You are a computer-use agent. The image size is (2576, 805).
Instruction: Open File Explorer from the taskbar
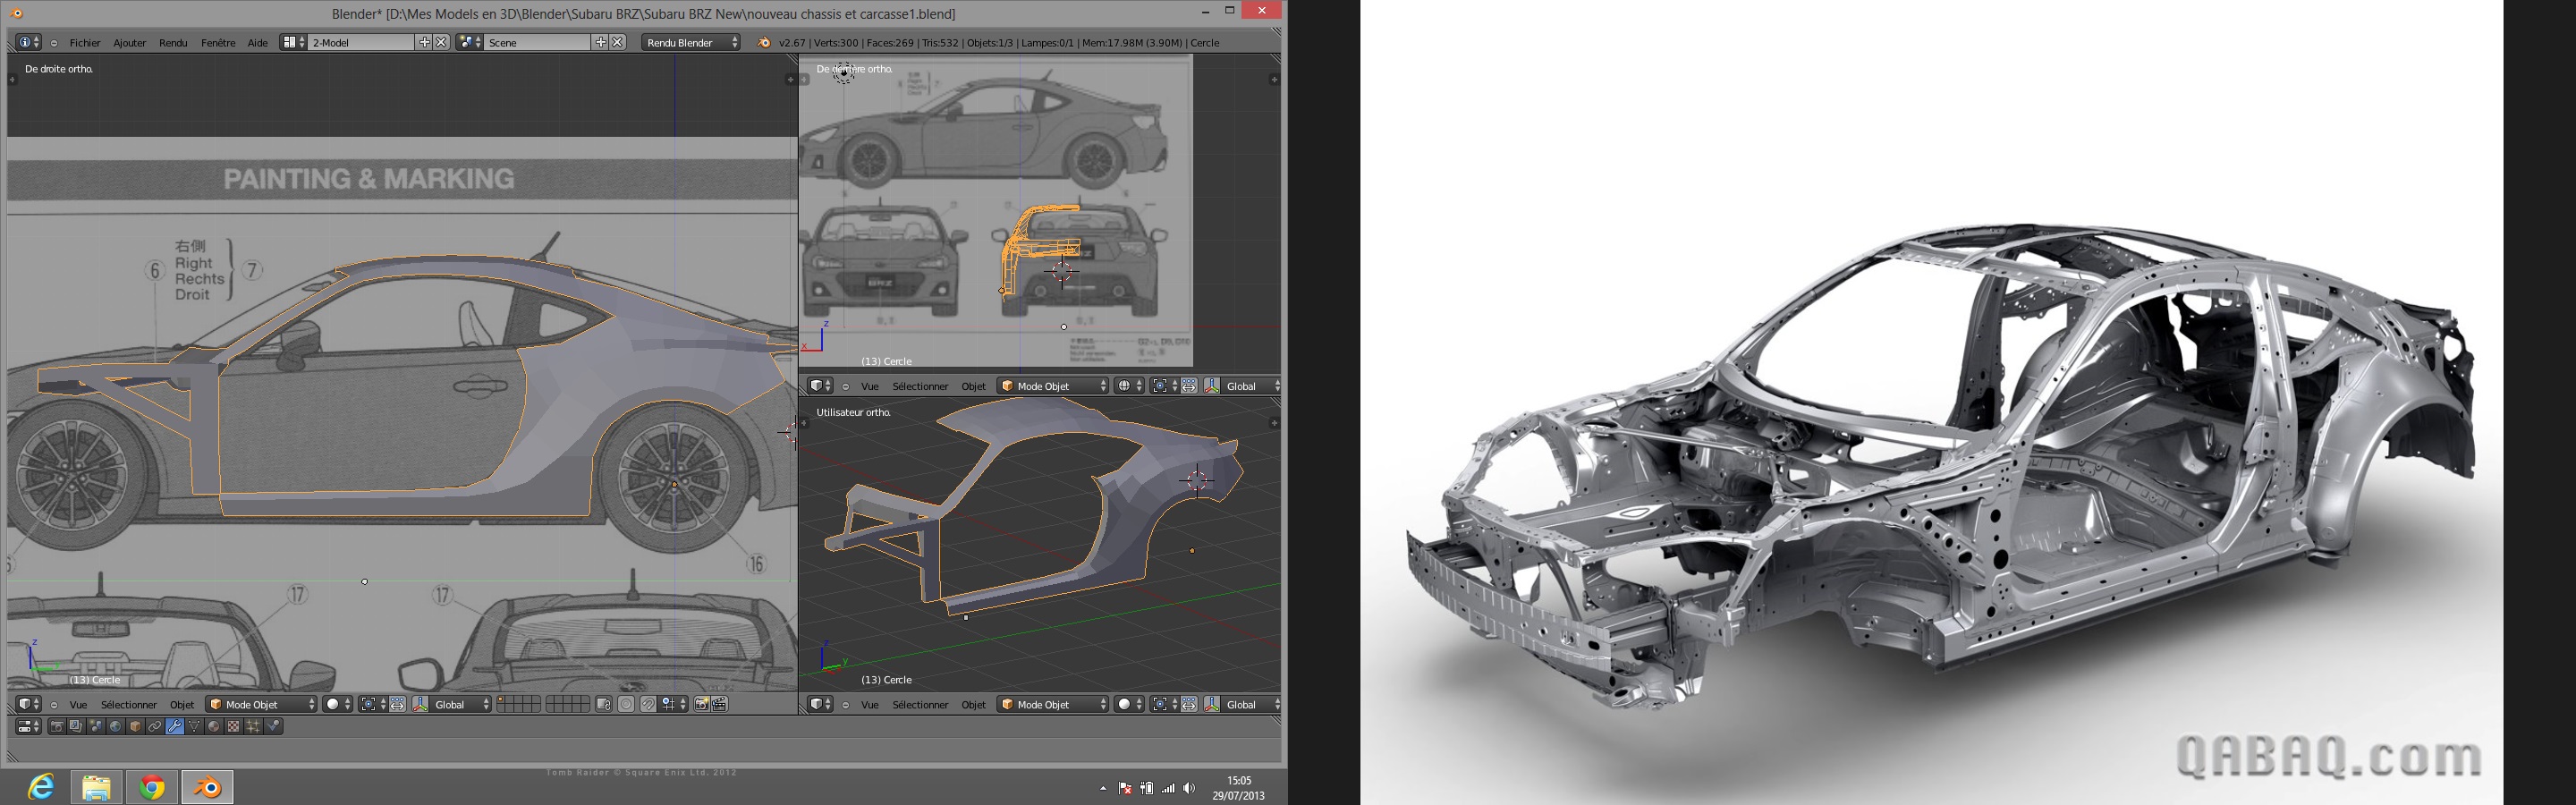coord(97,787)
